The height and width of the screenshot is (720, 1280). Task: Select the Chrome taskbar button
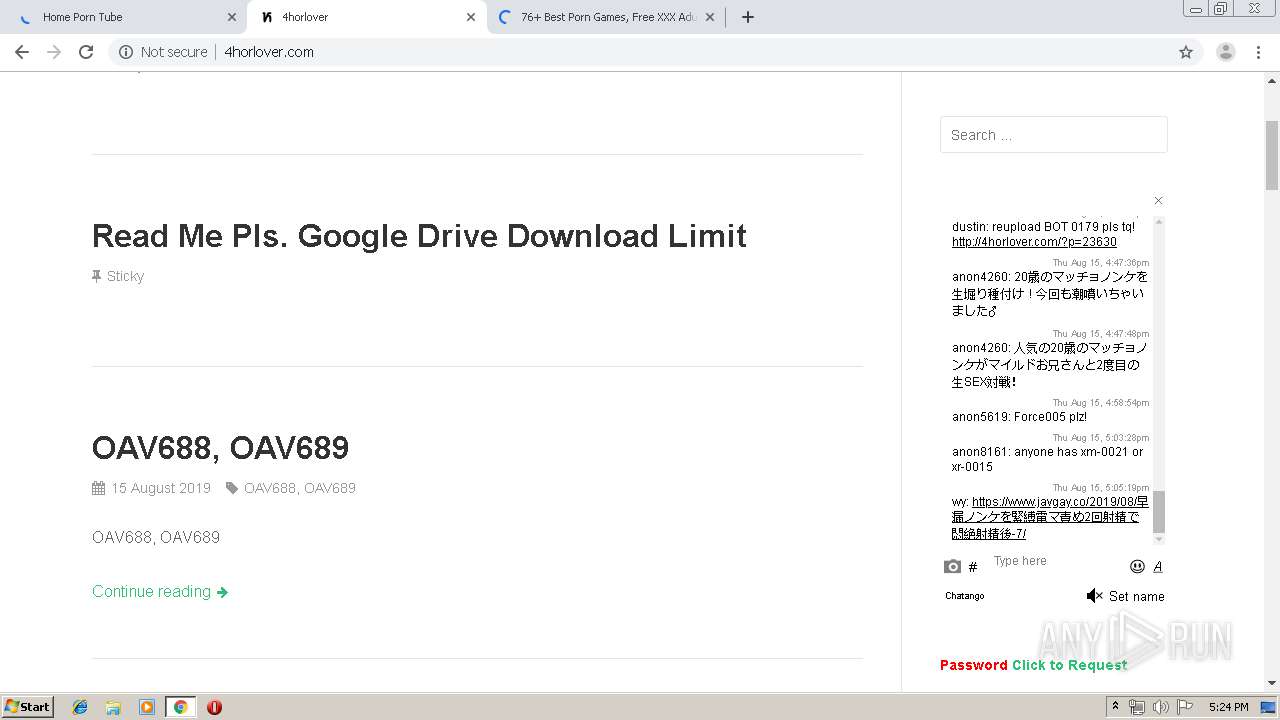click(180, 707)
